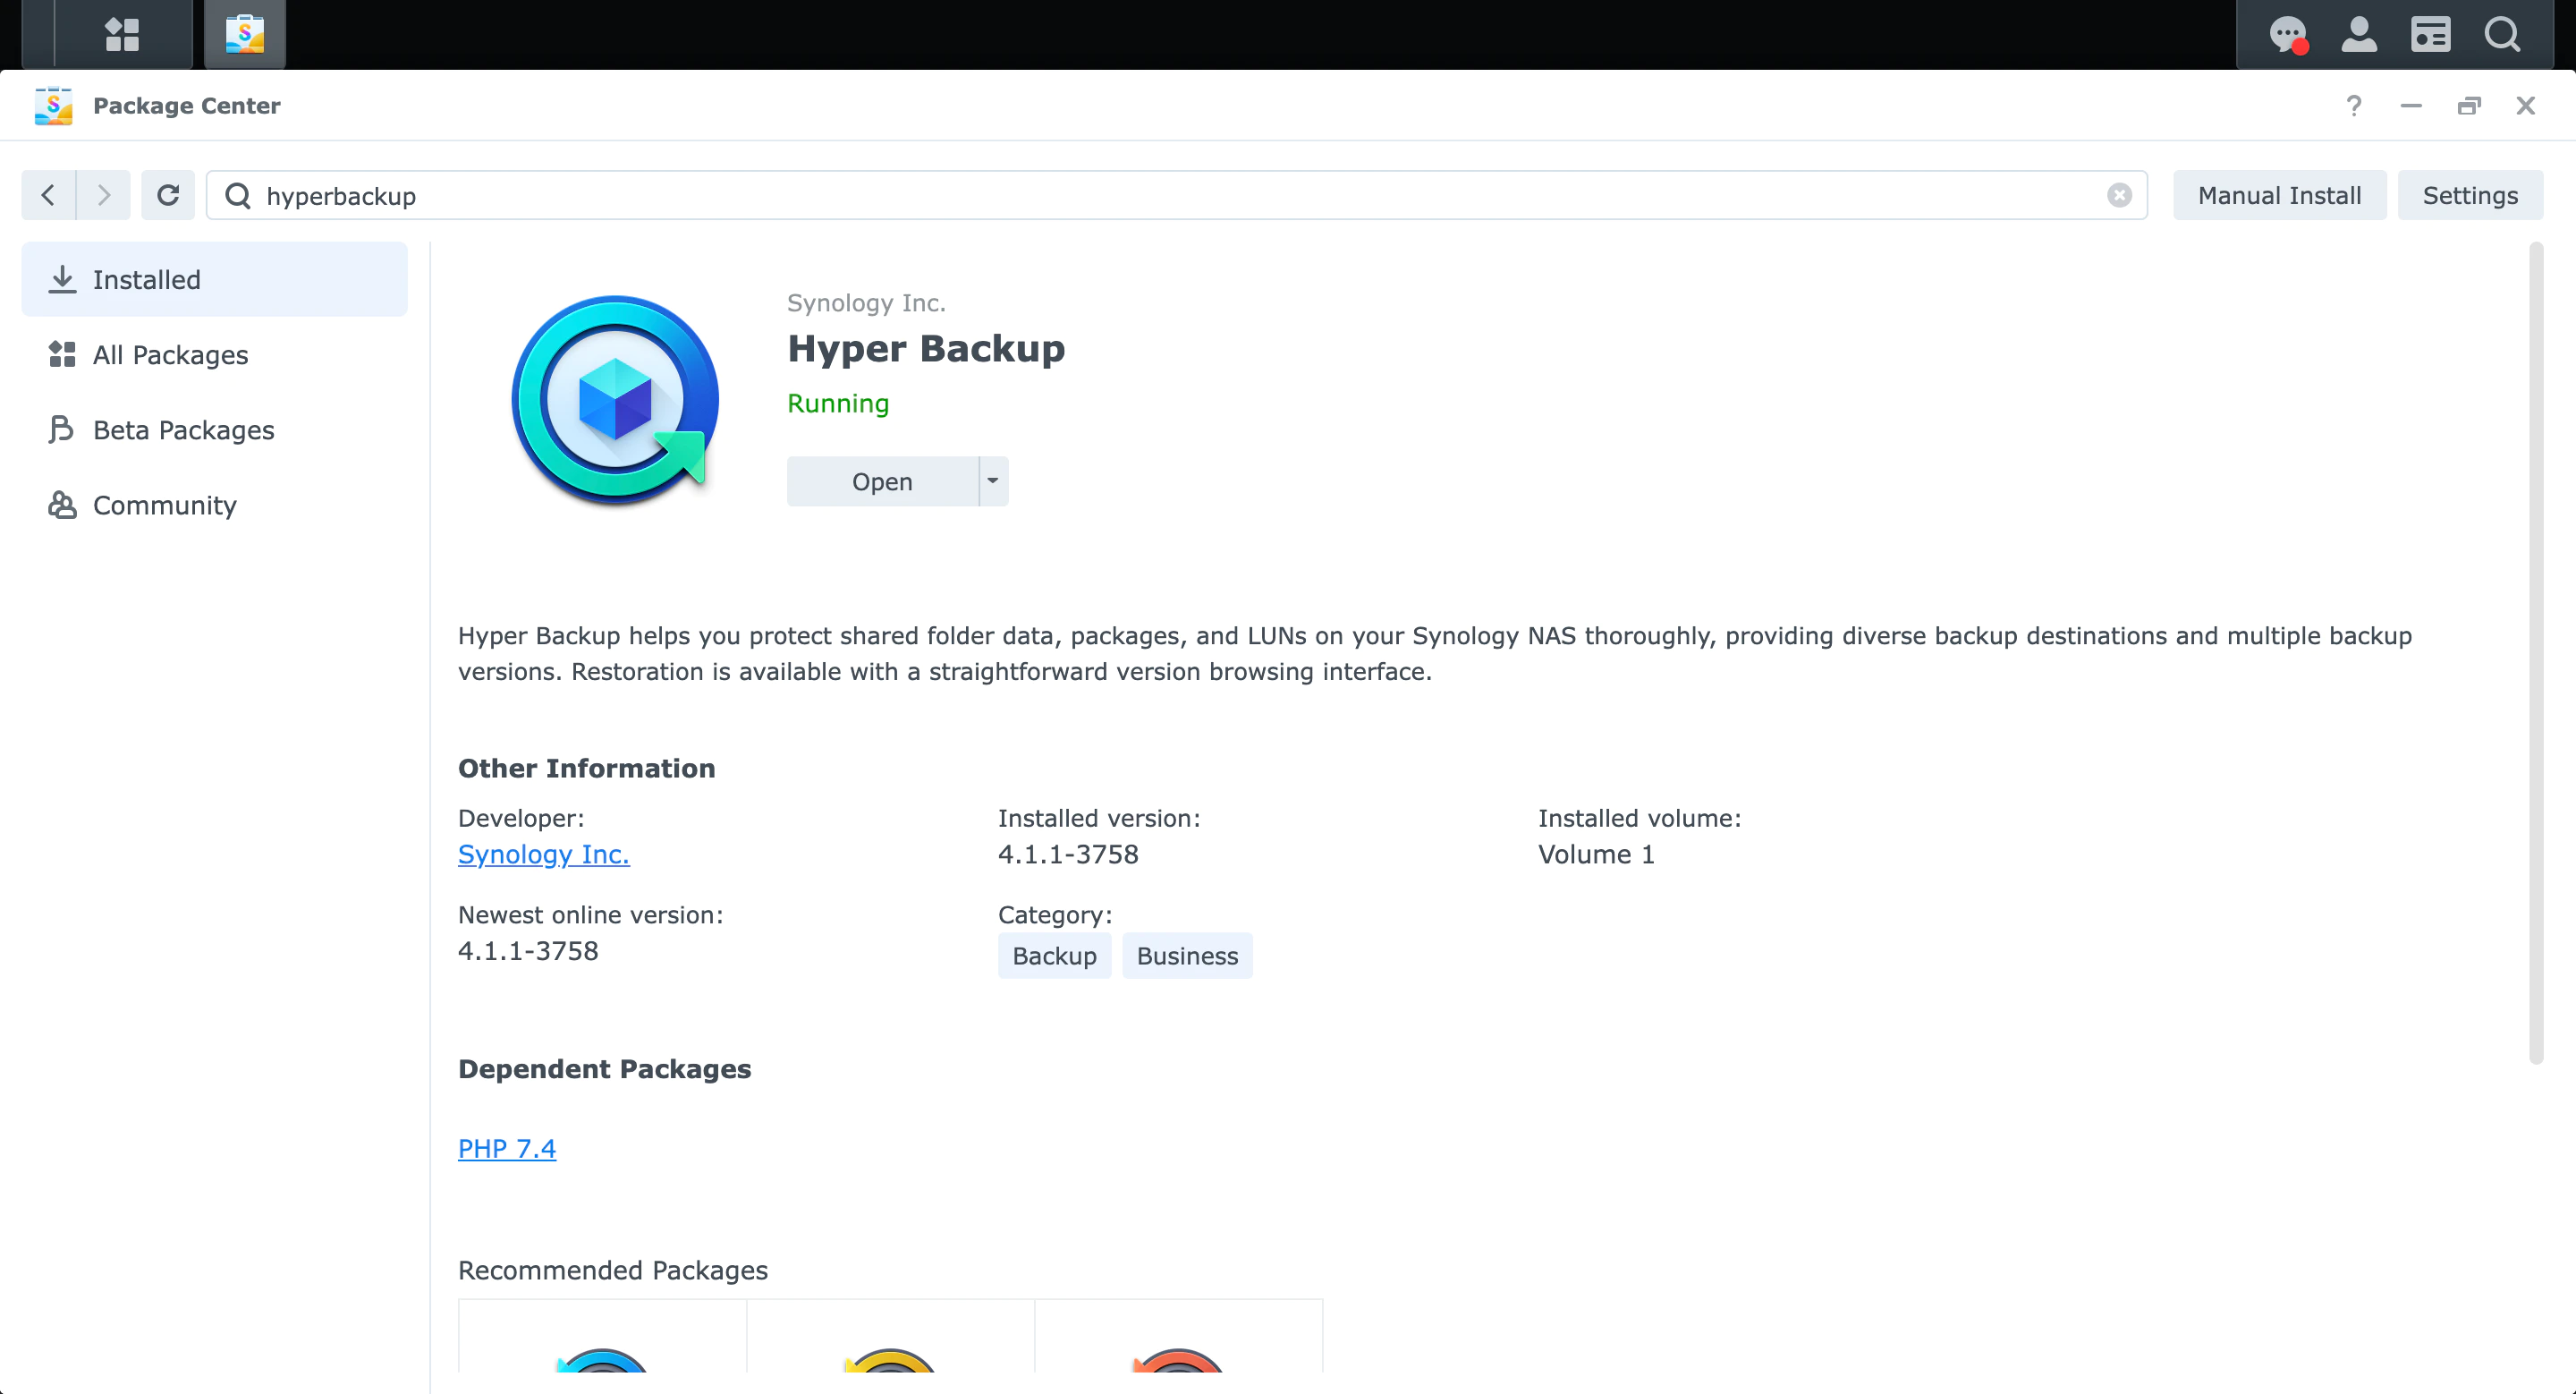Open Manual Install dialog
Image resolution: width=2576 pixels, height=1394 pixels.
[2279, 195]
